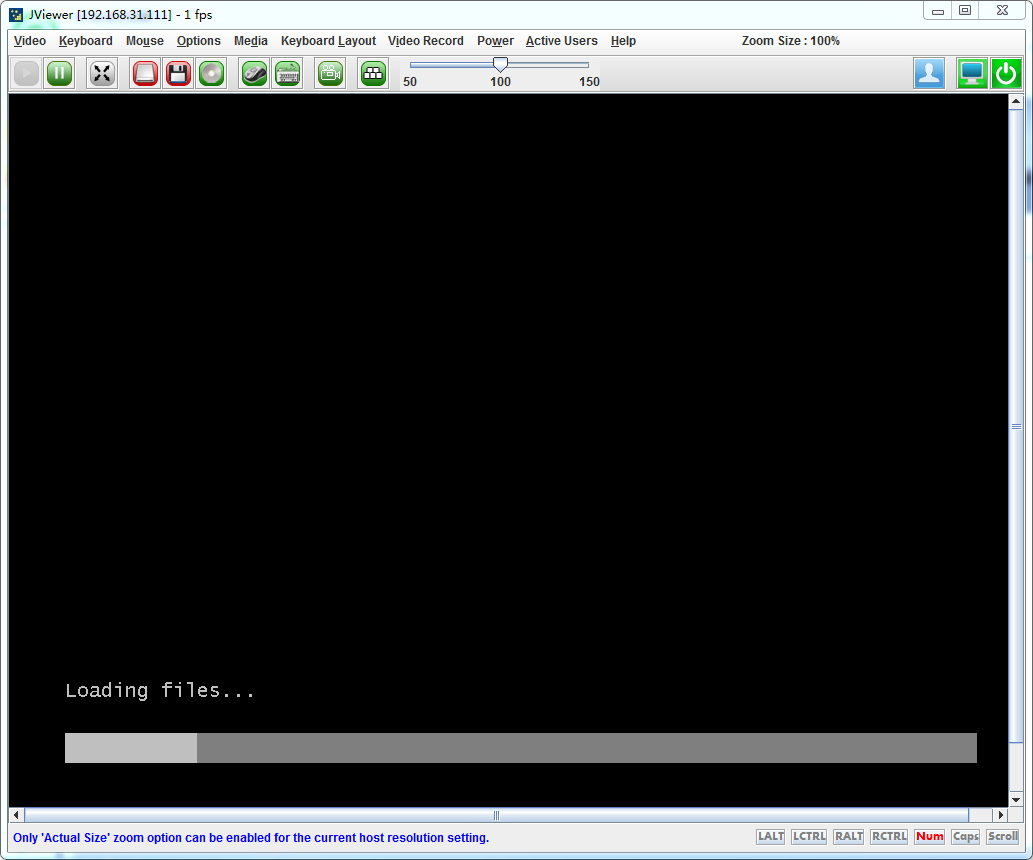1033x860 pixels.
Task: Open the Keyboard Layout menu
Action: (x=328, y=41)
